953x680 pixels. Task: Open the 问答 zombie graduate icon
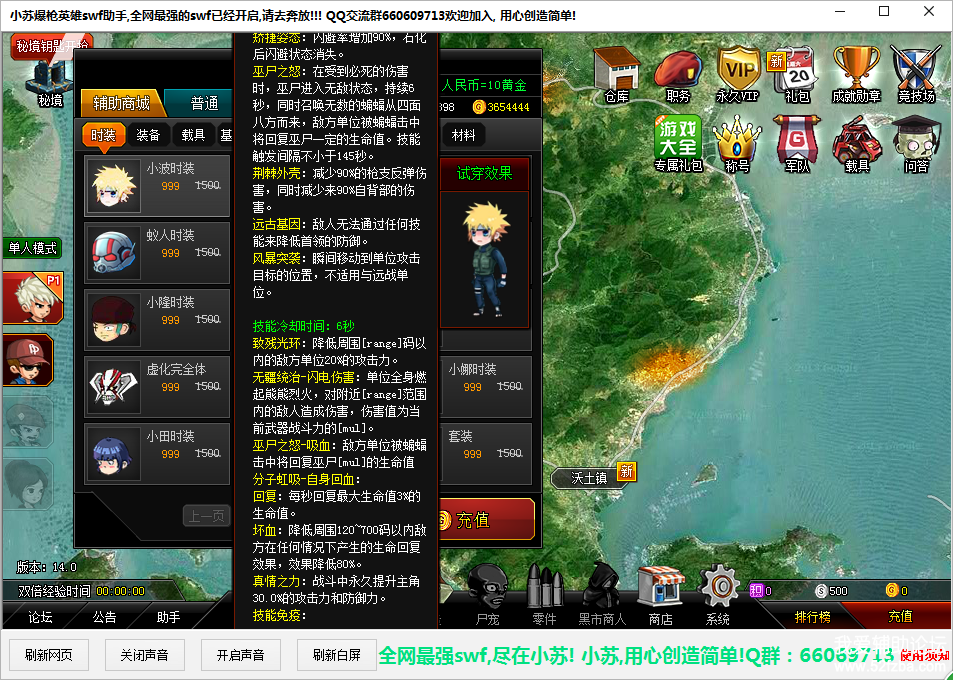916,144
